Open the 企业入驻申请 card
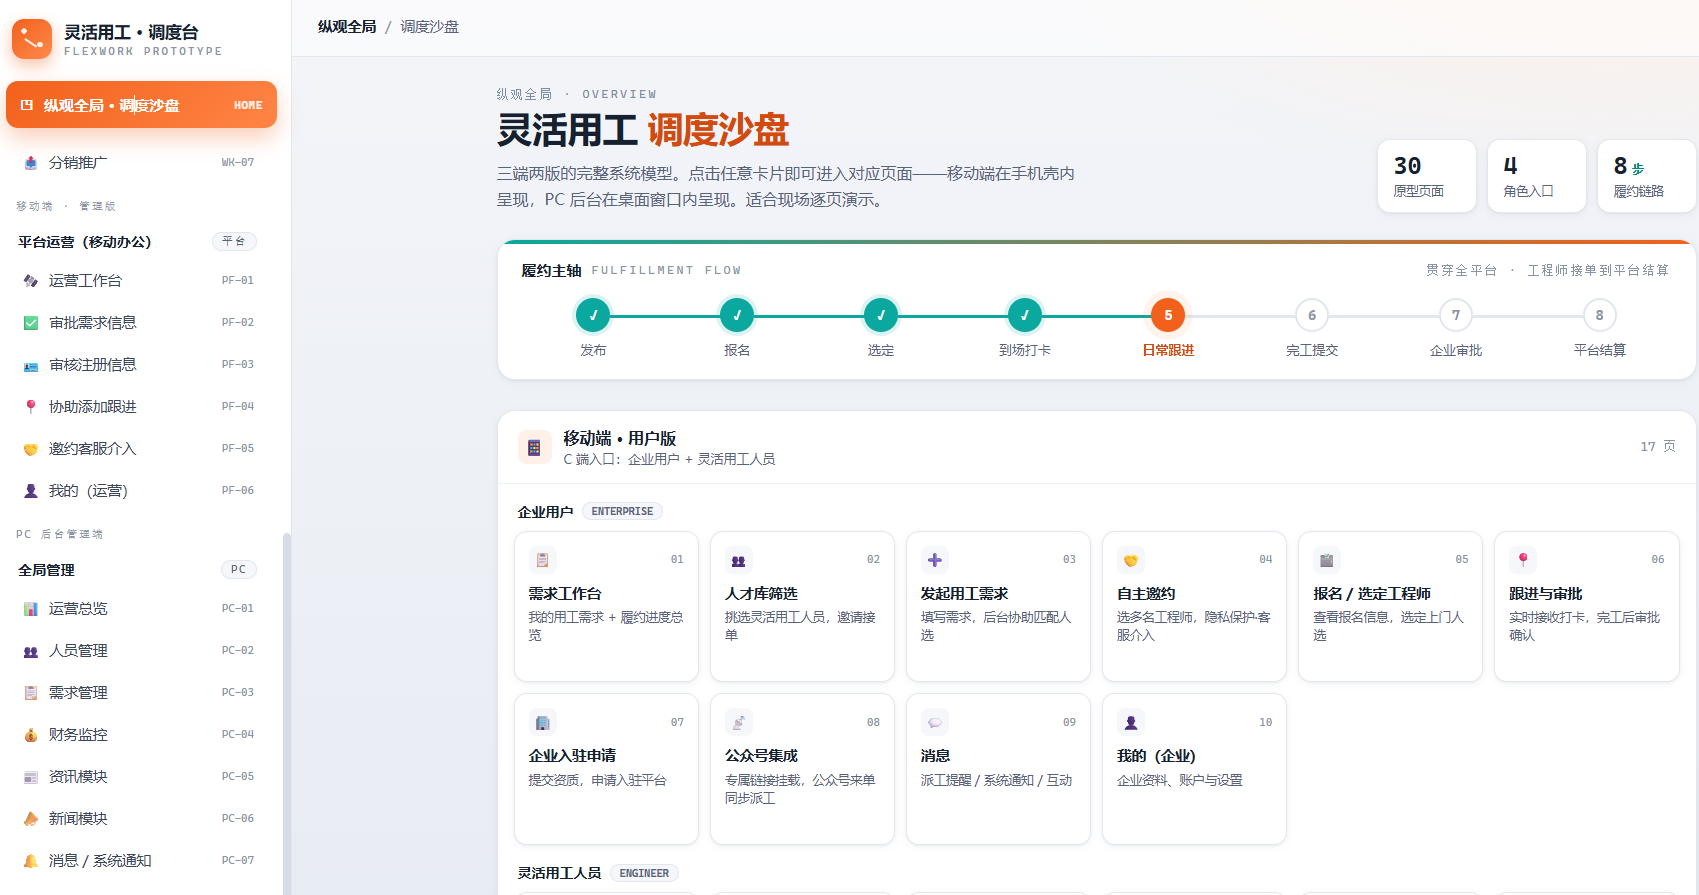The height and width of the screenshot is (895, 1699). point(606,769)
